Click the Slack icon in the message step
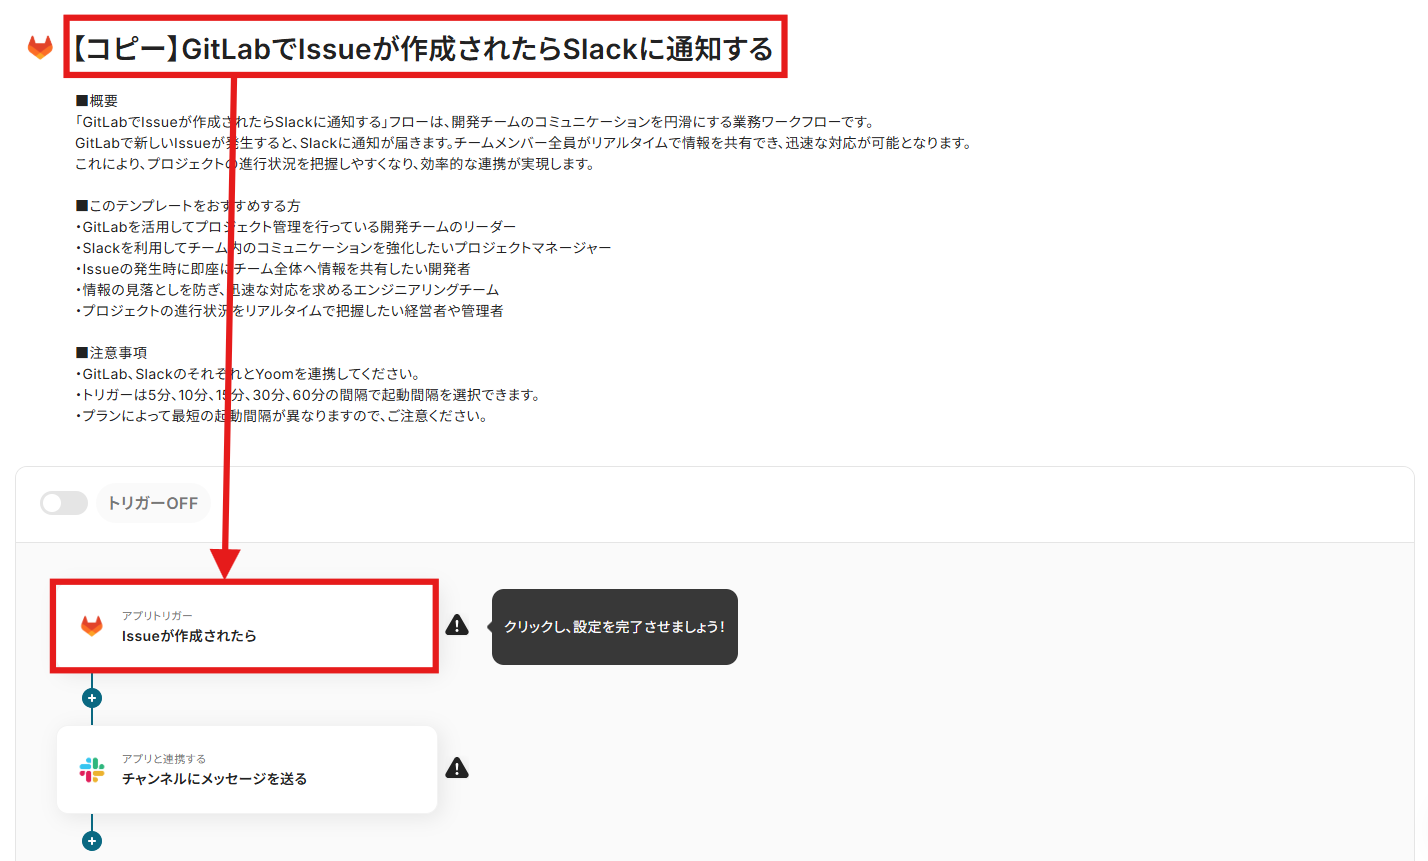The height and width of the screenshot is (861, 1428). 92,769
